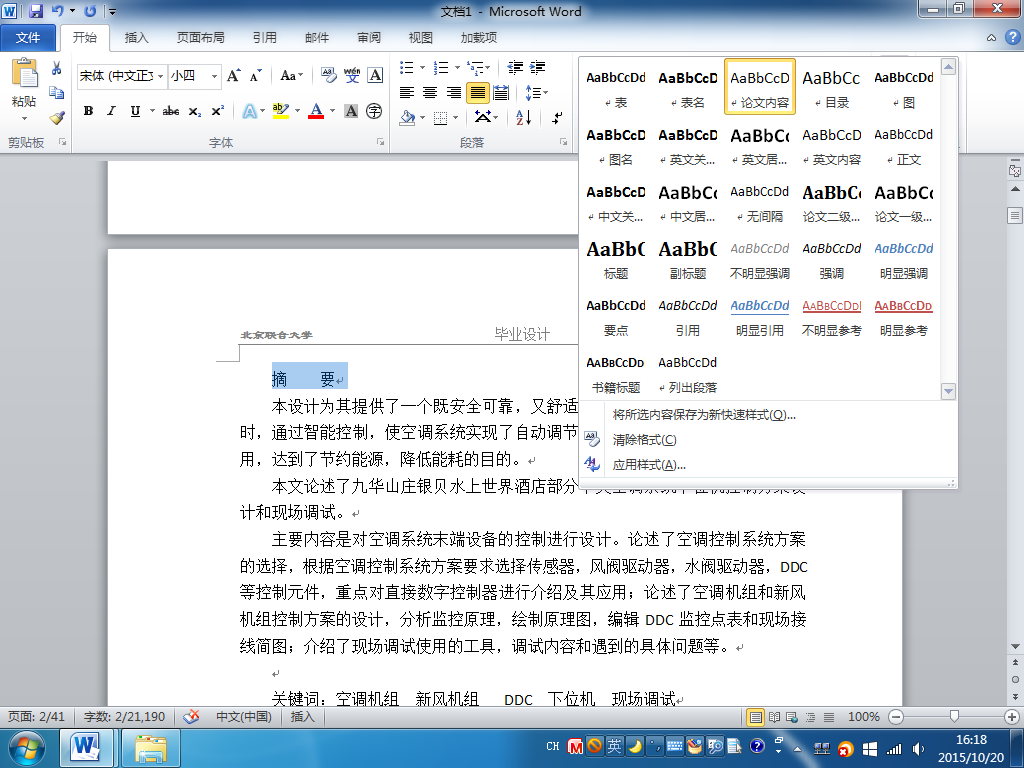Apply subscript formatting

pyautogui.click(x=195, y=111)
